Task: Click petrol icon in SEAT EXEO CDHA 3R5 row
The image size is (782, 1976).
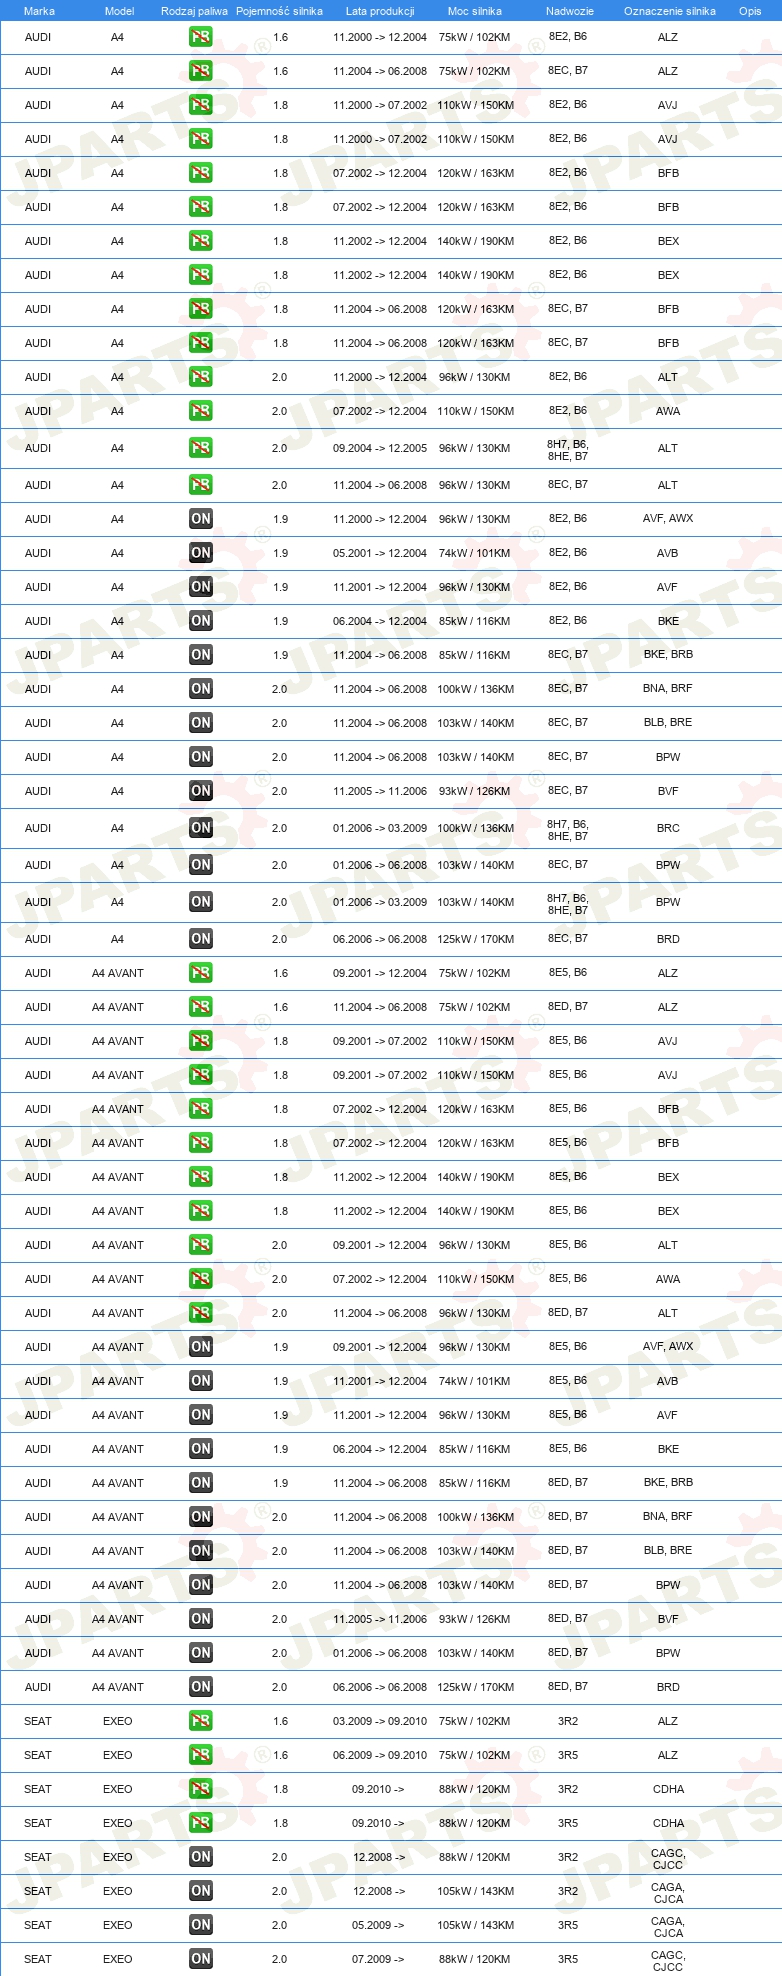Action: (x=201, y=1823)
